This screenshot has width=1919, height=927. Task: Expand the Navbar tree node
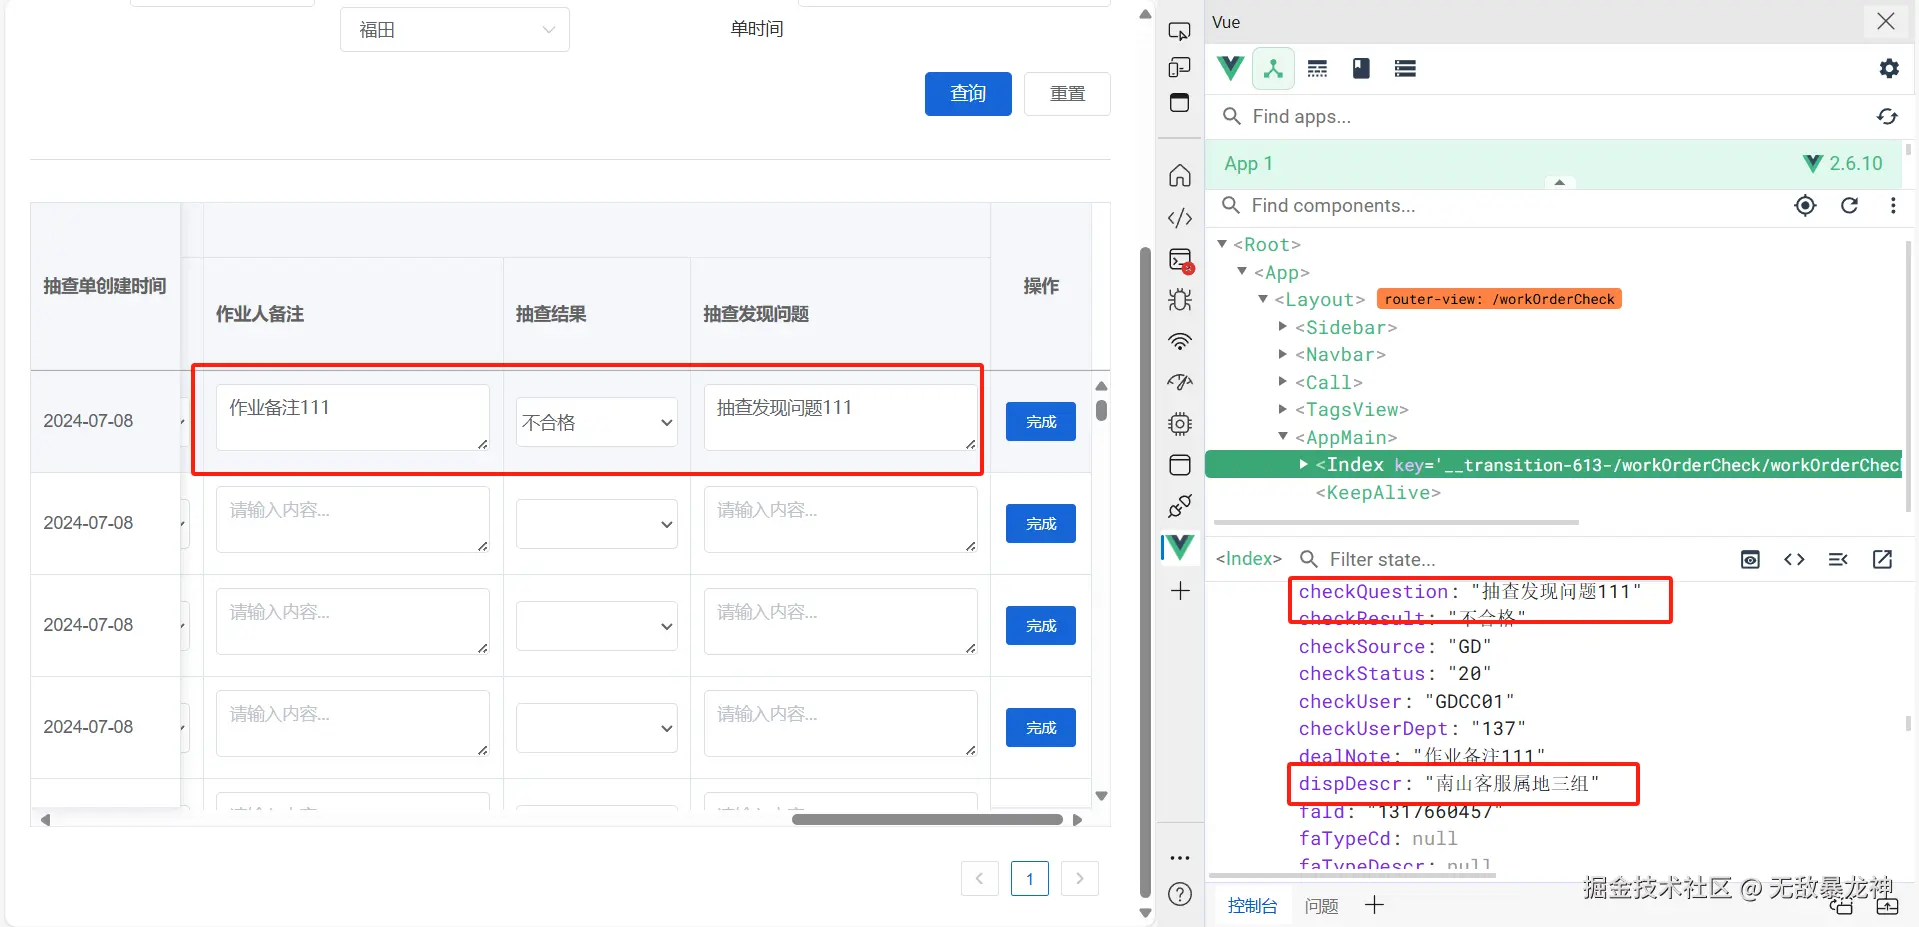coord(1283,354)
